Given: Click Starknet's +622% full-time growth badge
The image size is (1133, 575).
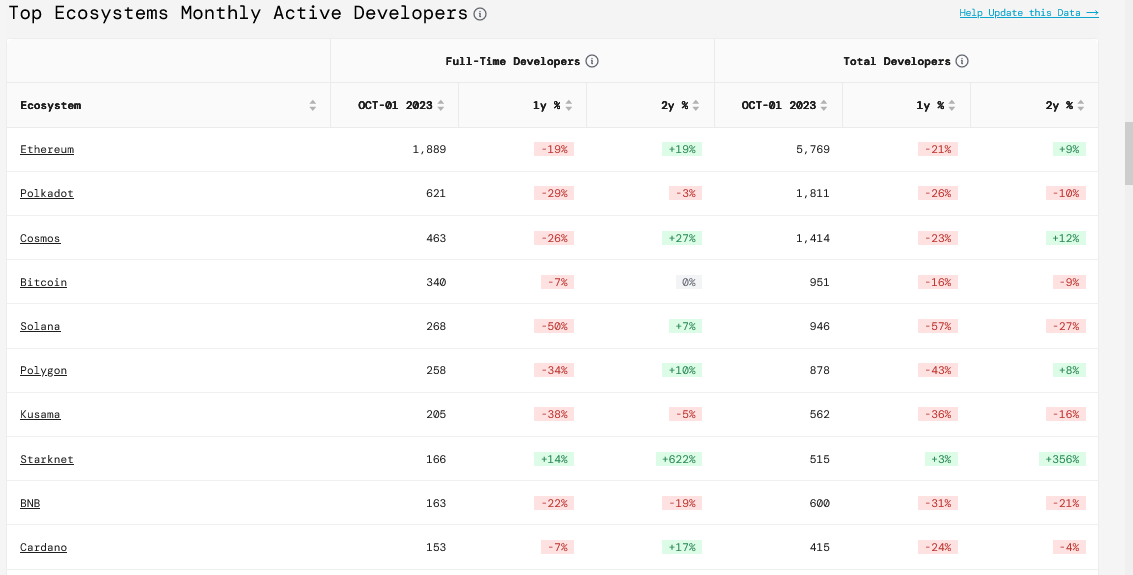Looking at the screenshot, I should [x=679, y=459].
